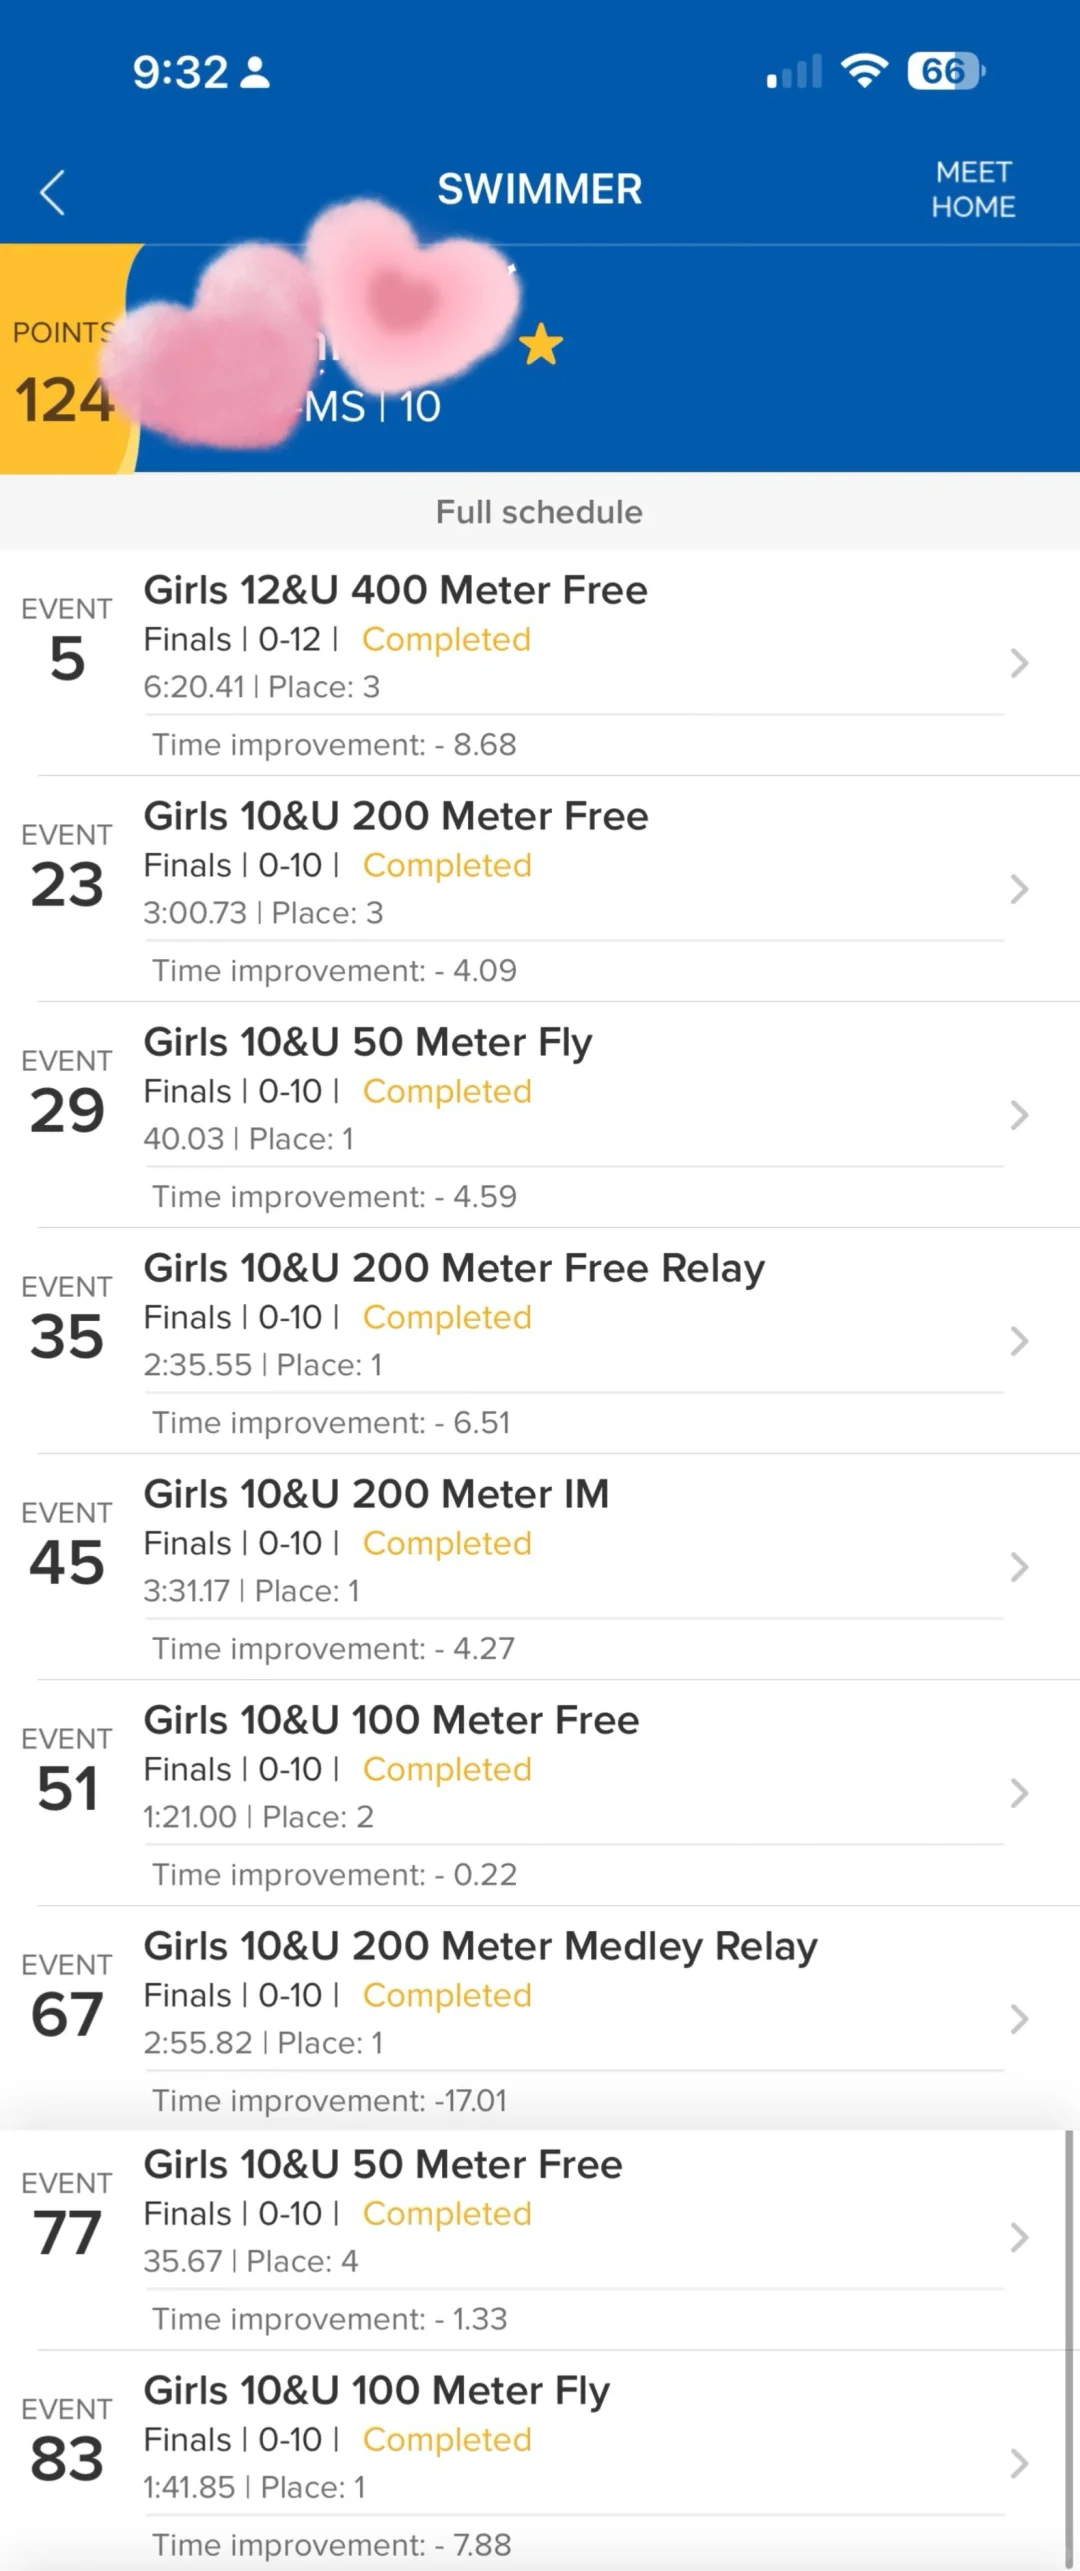This screenshot has width=1080, height=2571.
Task: Tap the back arrow icon
Action: [52, 192]
